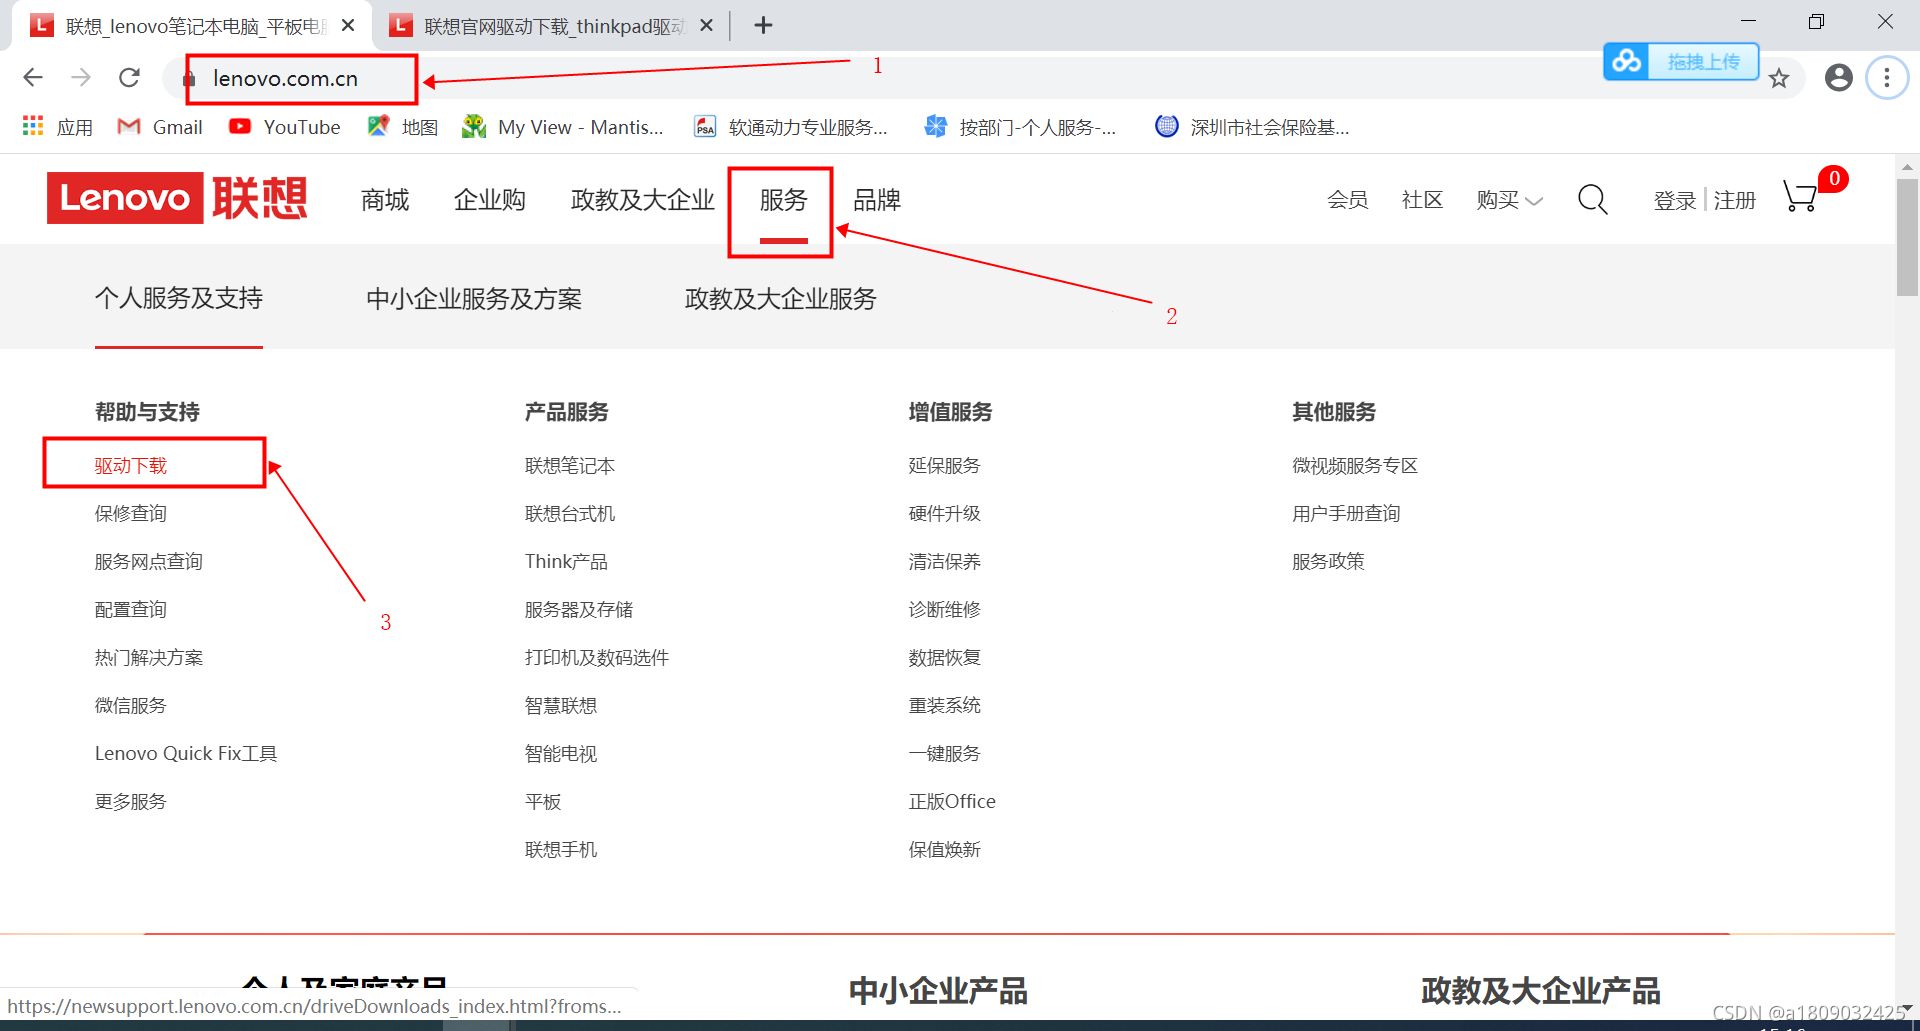
Task: Open the YouTube bookmark
Action: point(285,127)
